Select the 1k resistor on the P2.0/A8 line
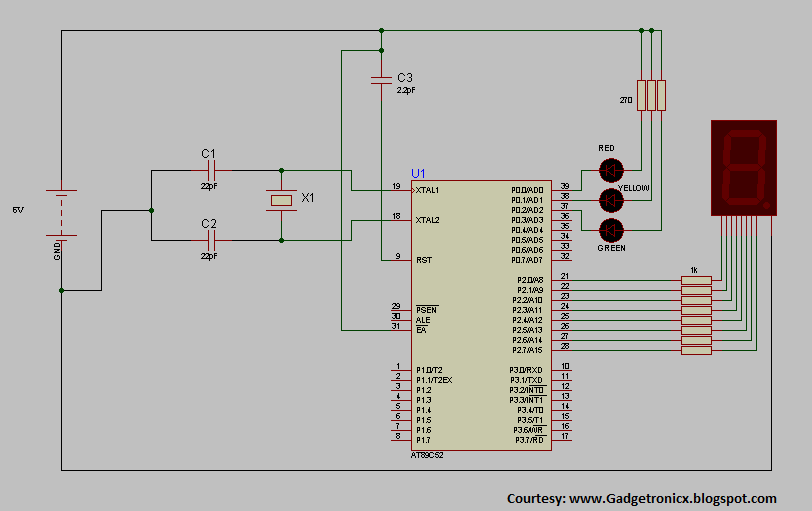 coord(696,280)
